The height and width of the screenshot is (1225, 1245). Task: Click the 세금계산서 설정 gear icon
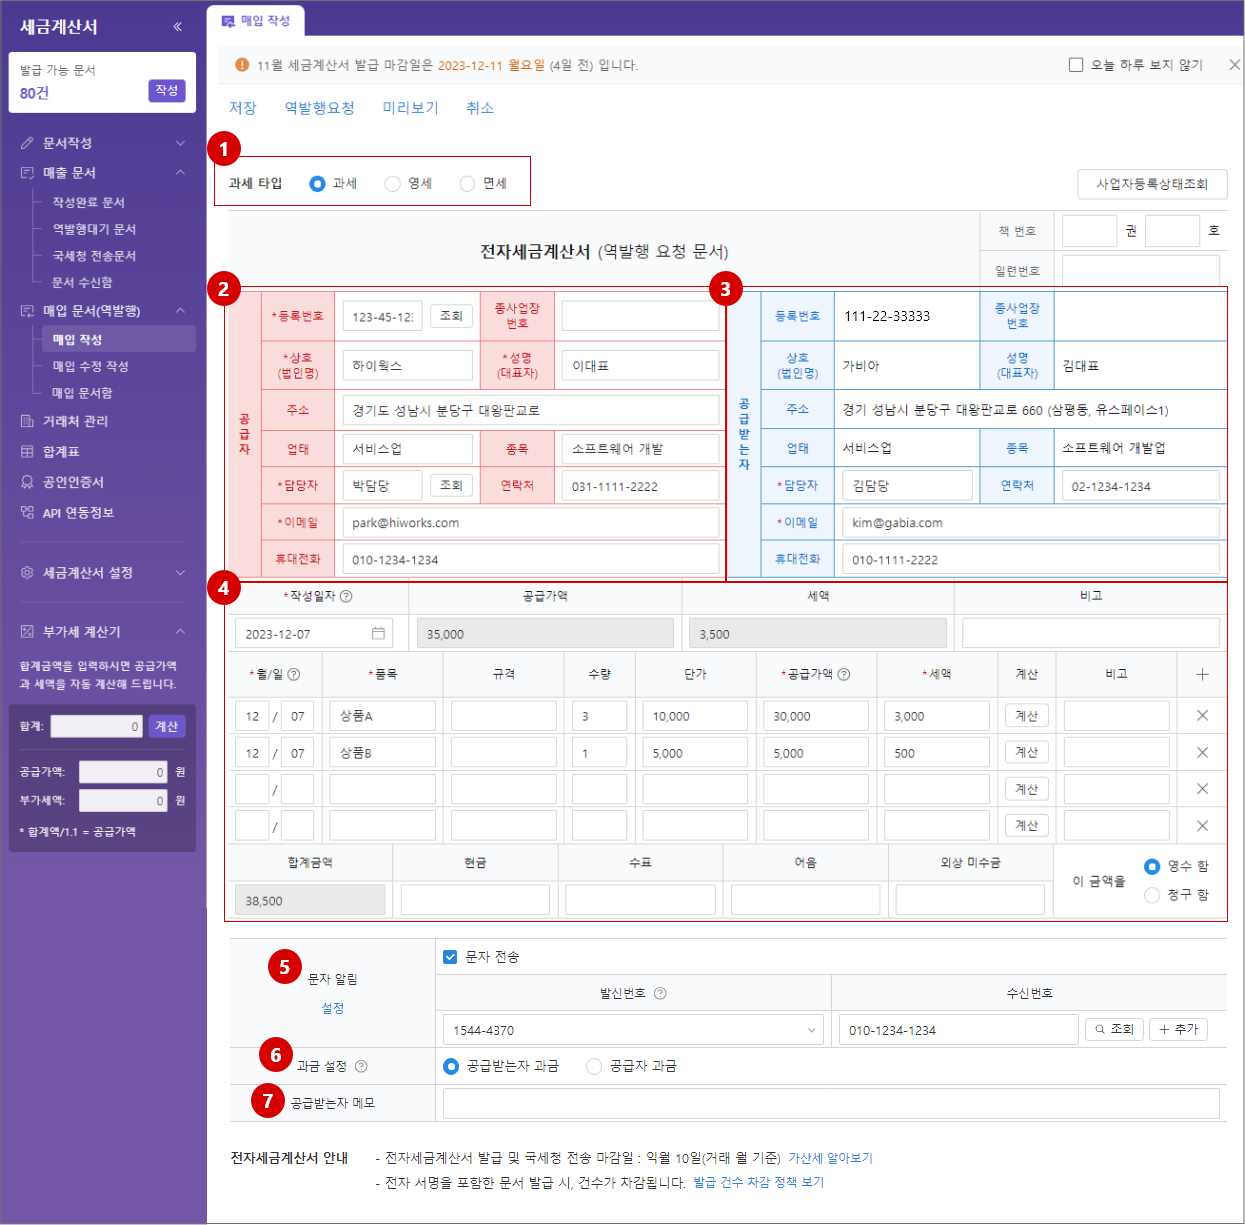coord(27,573)
